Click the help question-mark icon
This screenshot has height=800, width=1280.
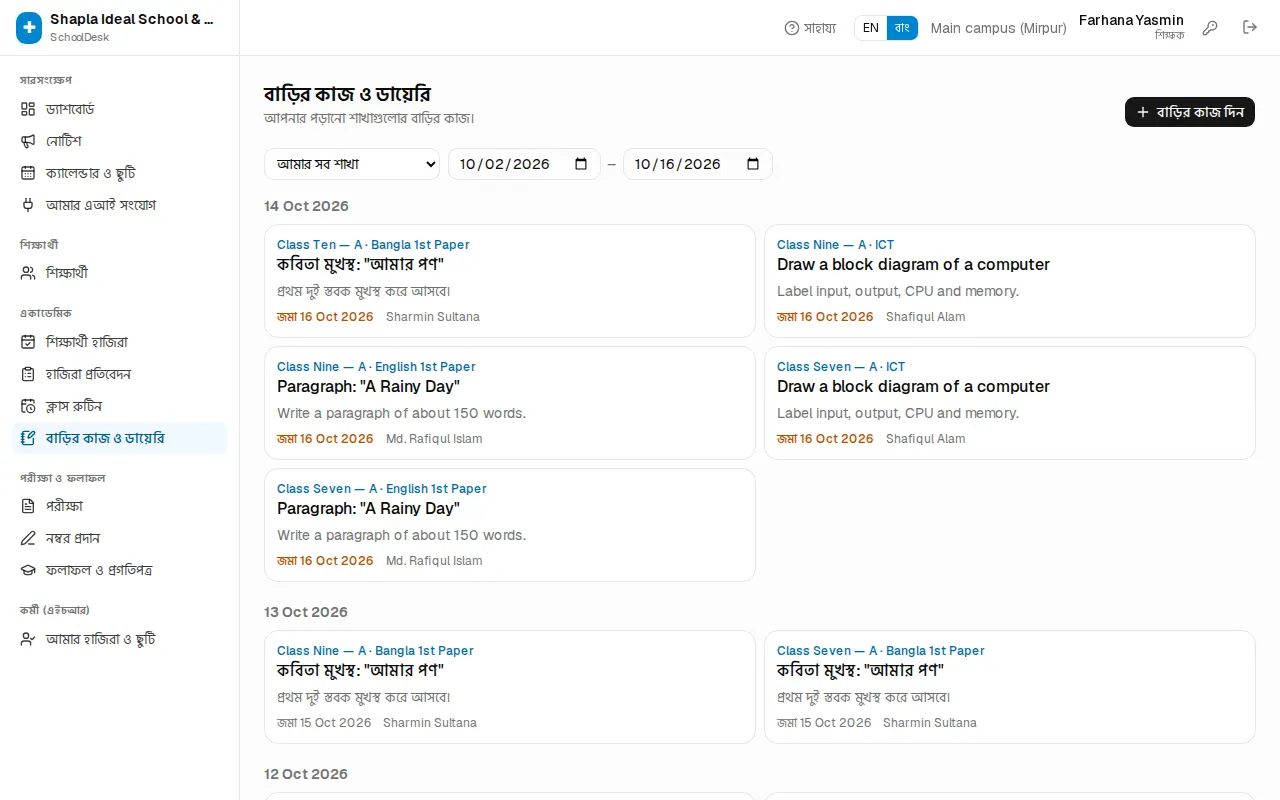click(x=792, y=28)
